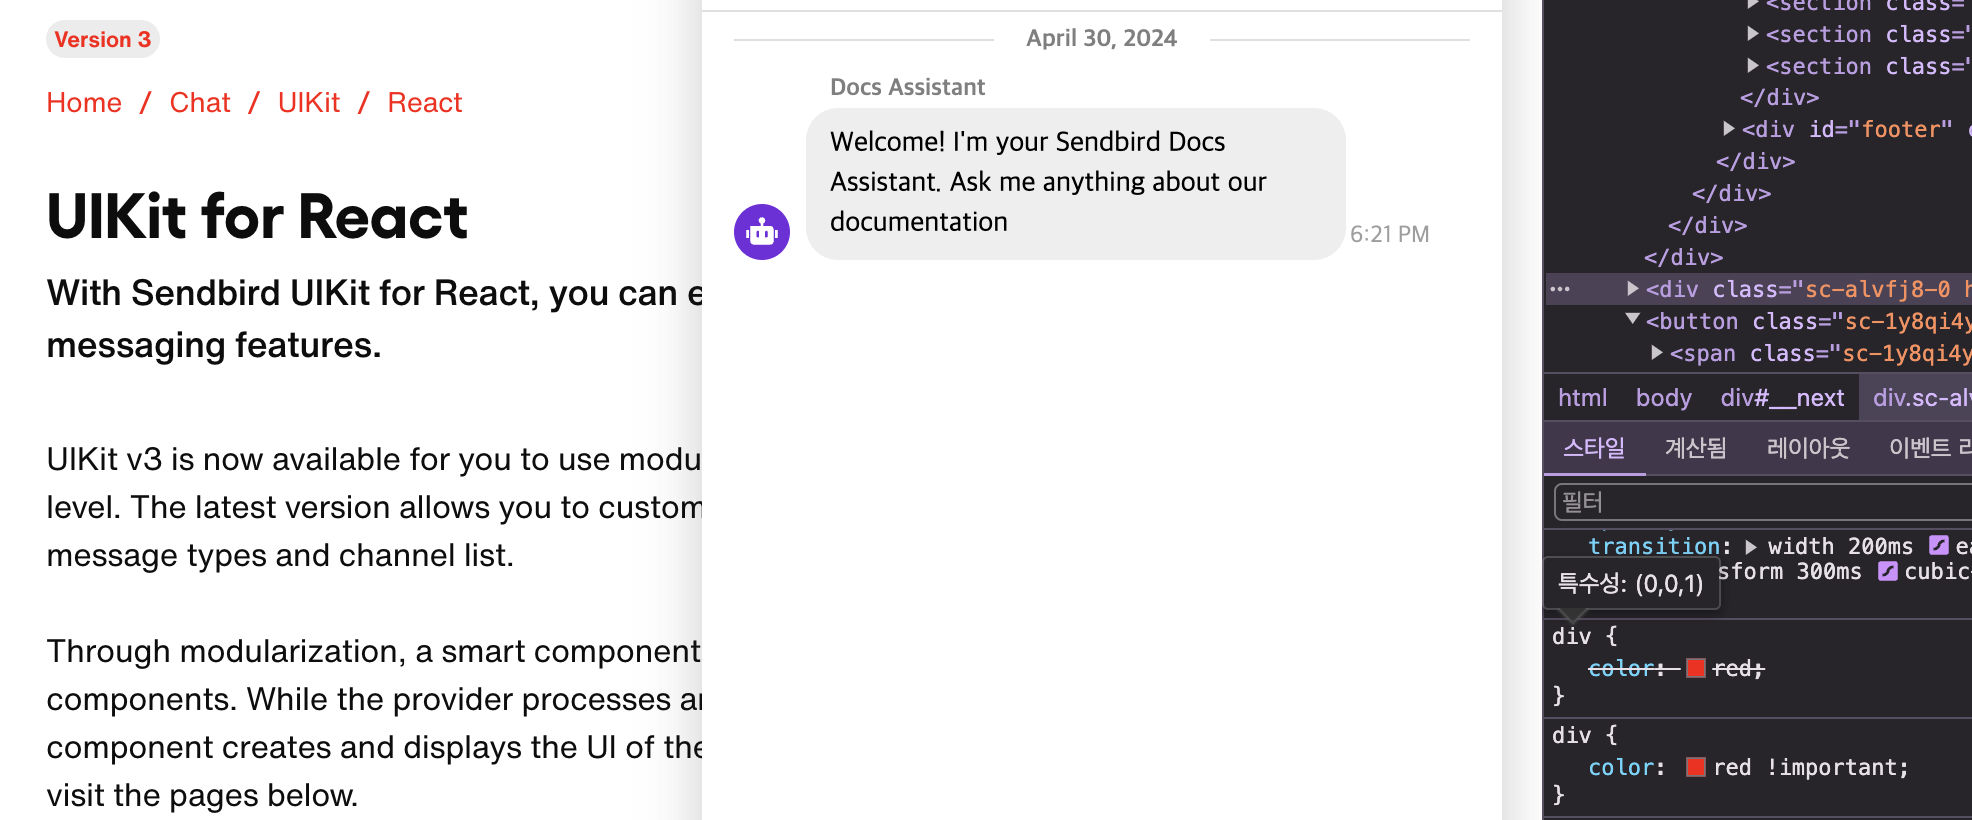Open the red swatch in struck-through color rule

tap(1695, 668)
